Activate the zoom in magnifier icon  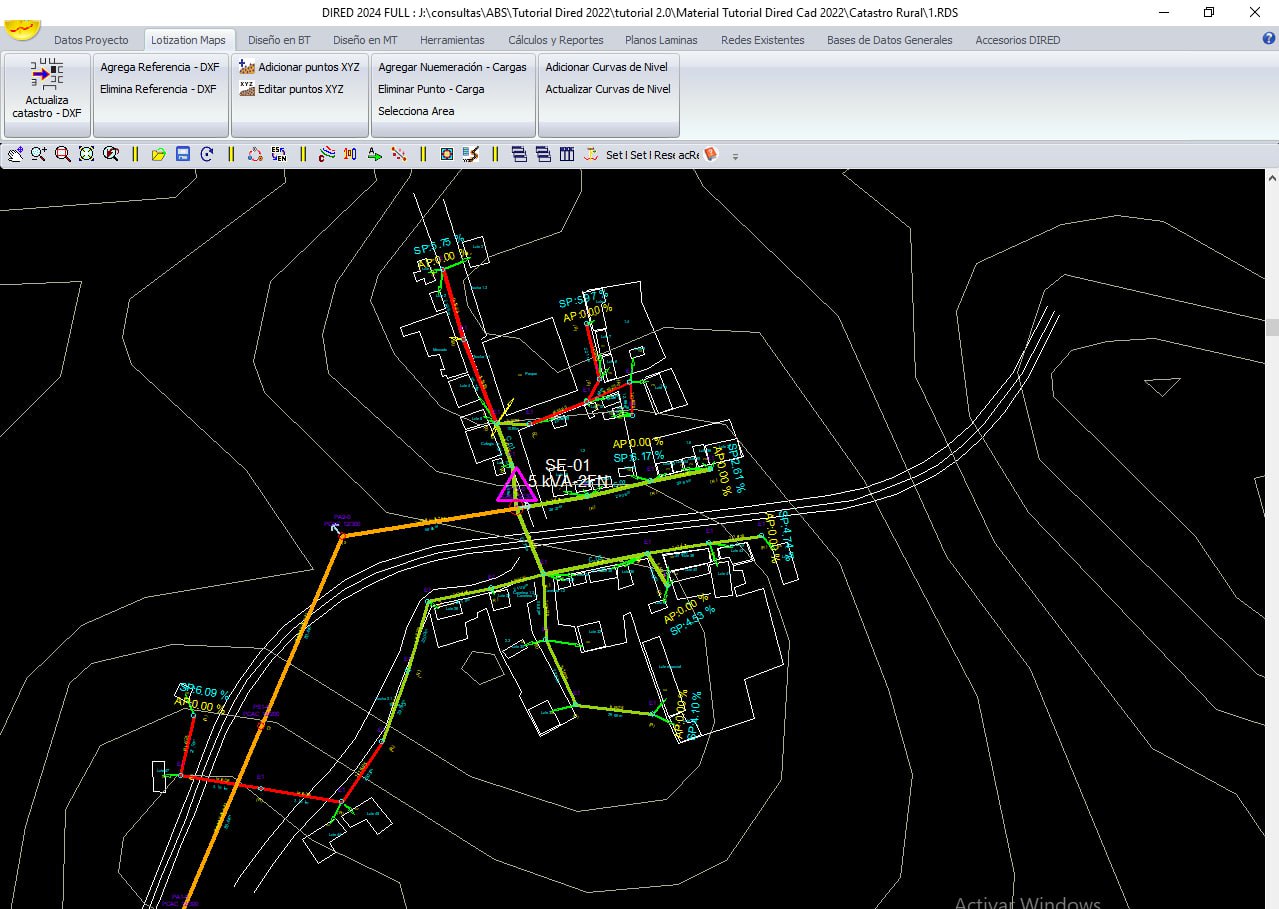coord(39,154)
